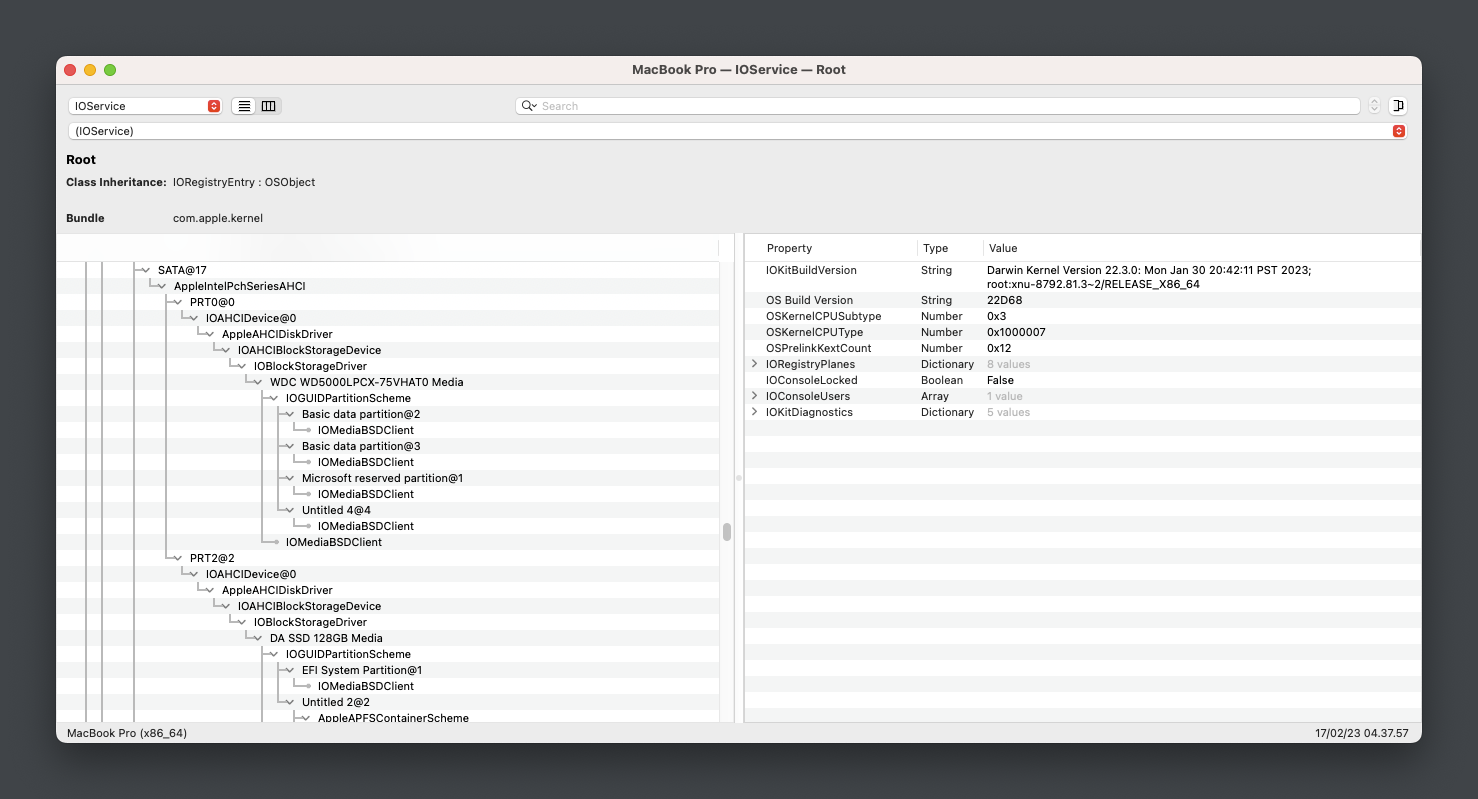Collapse the SATA@17 node
Image resolution: width=1478 pixels, height=799 pixels.
point(145,270)
